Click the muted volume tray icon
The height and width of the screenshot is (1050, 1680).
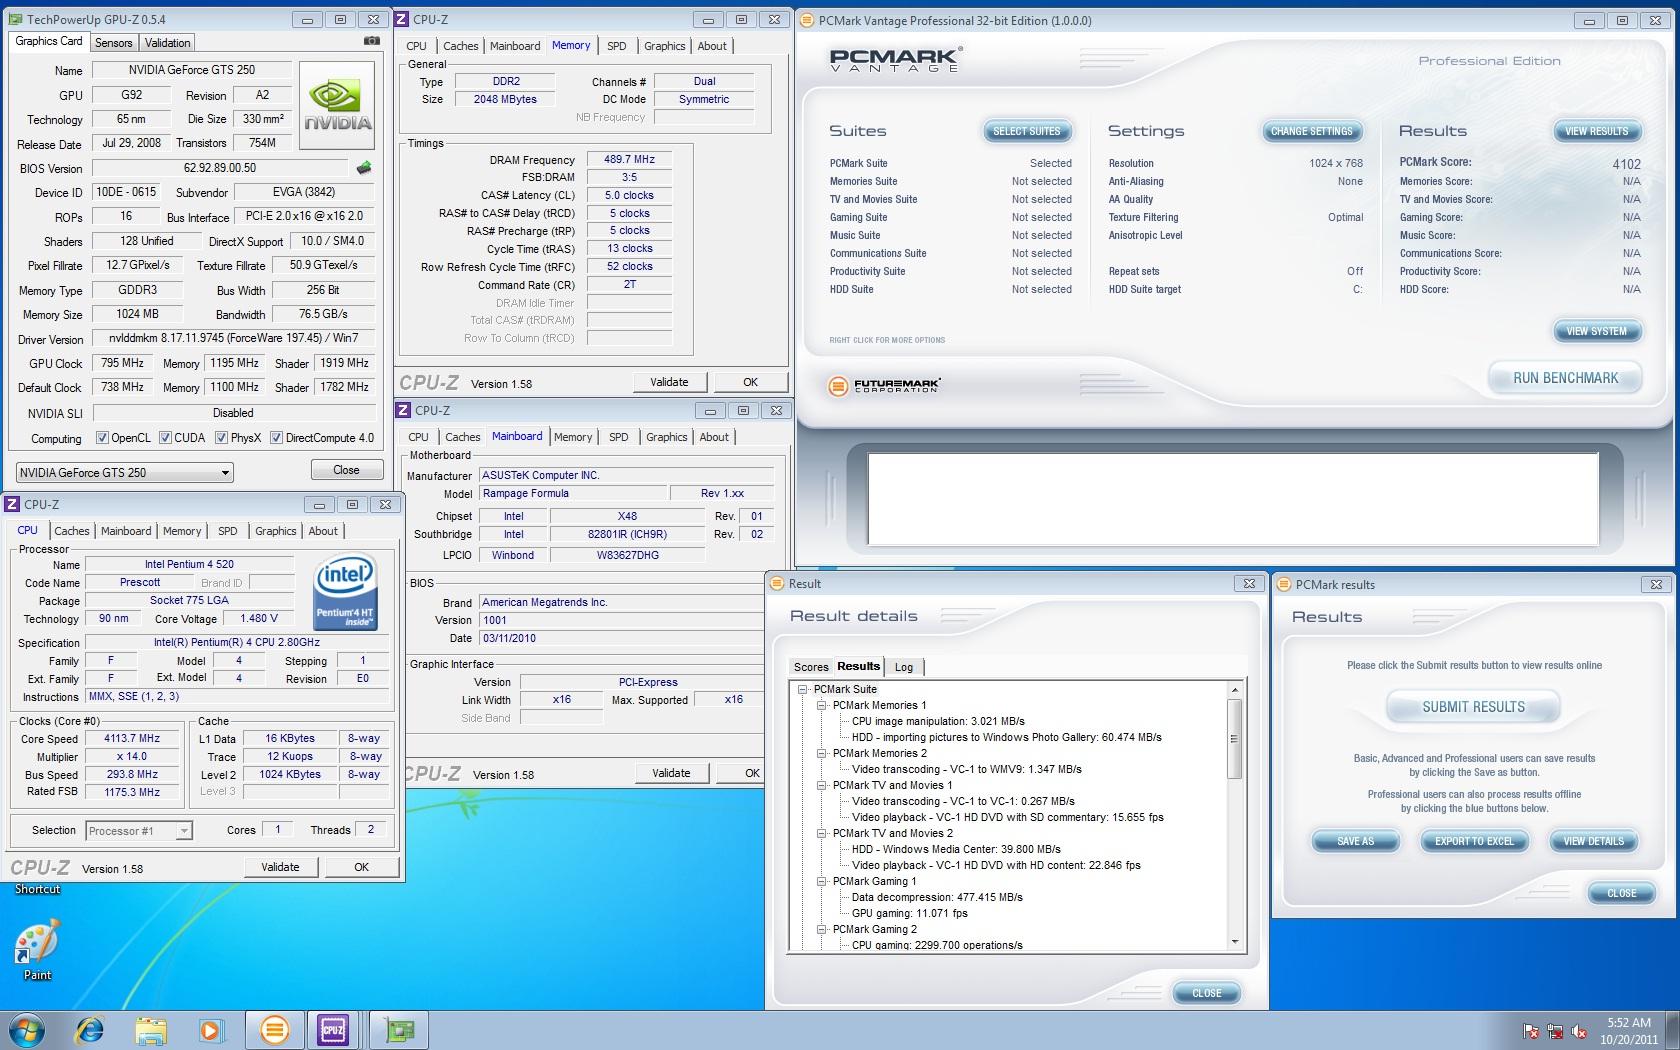(1579, 1031)
